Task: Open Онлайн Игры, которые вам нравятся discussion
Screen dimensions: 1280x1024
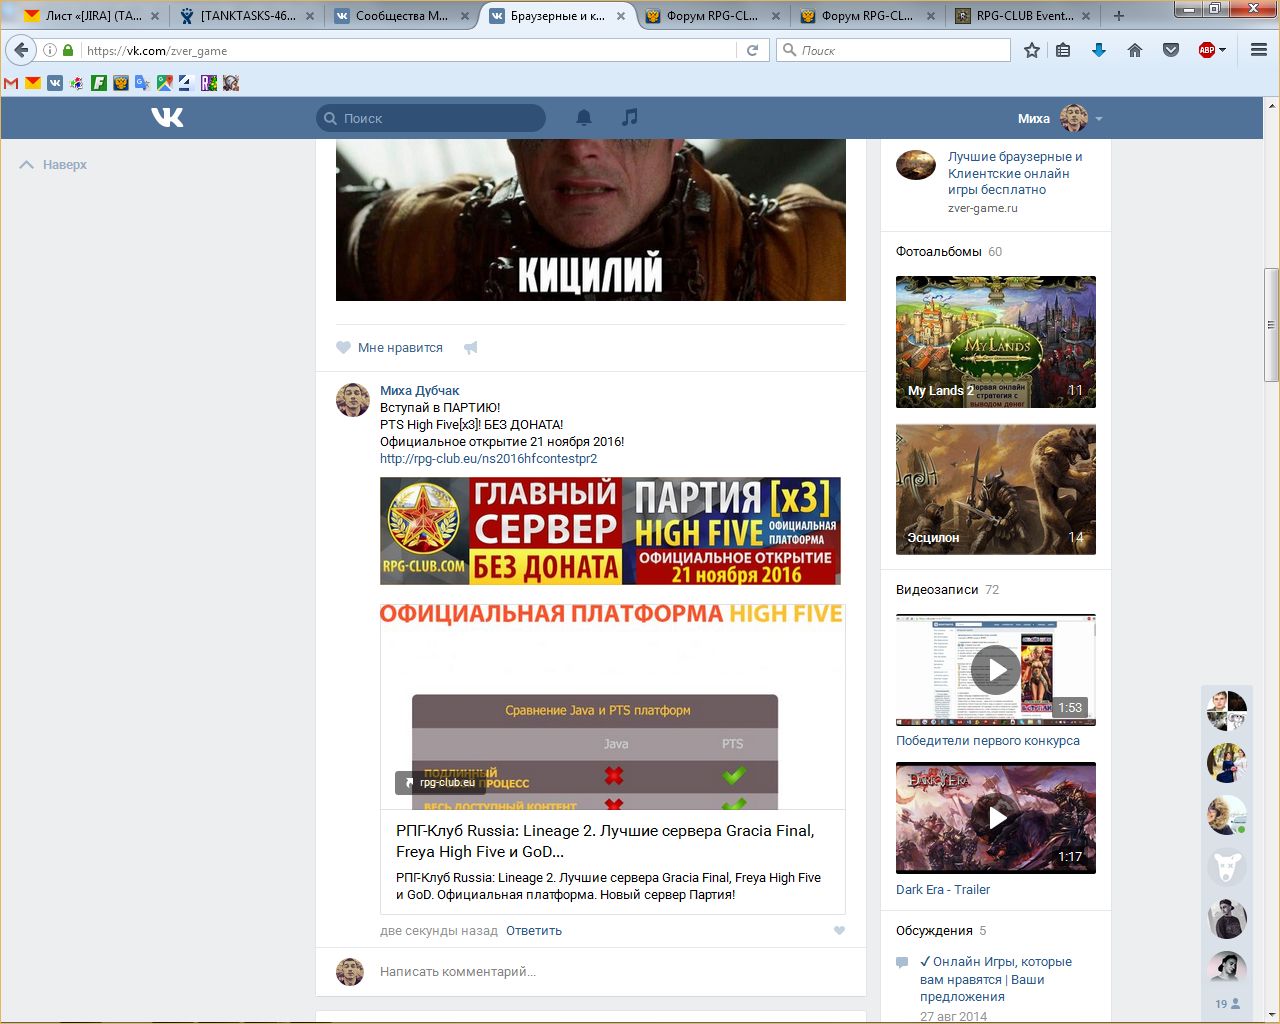Action: tap(996, 979)
